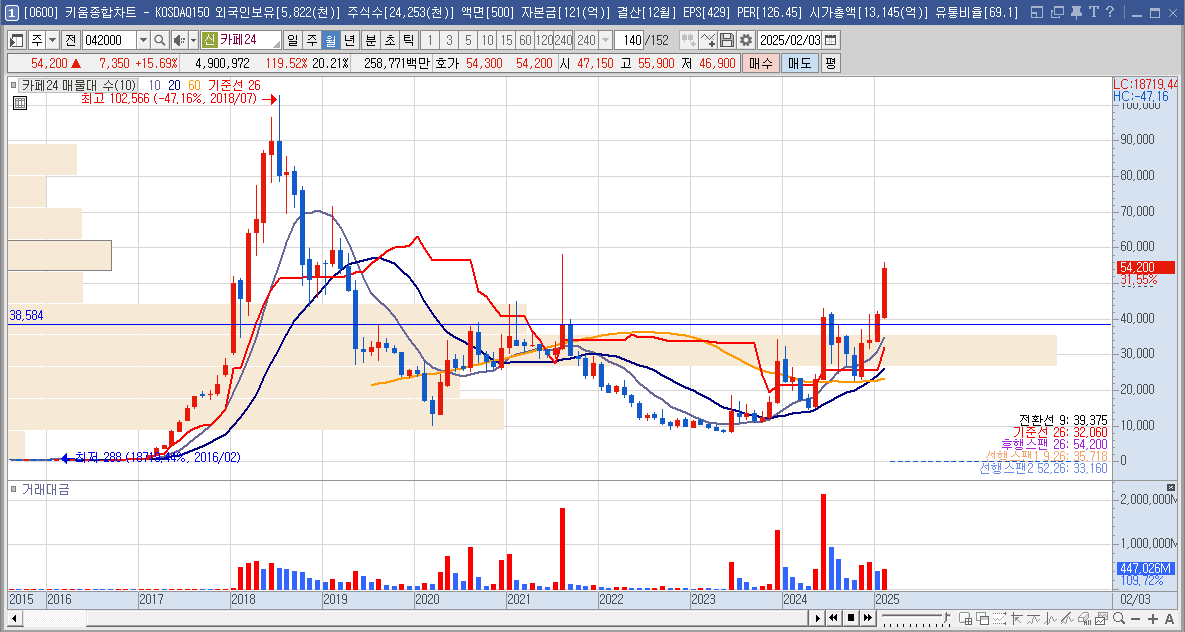Select the 10 interval button
The image size is (1185, 632).
487,40
